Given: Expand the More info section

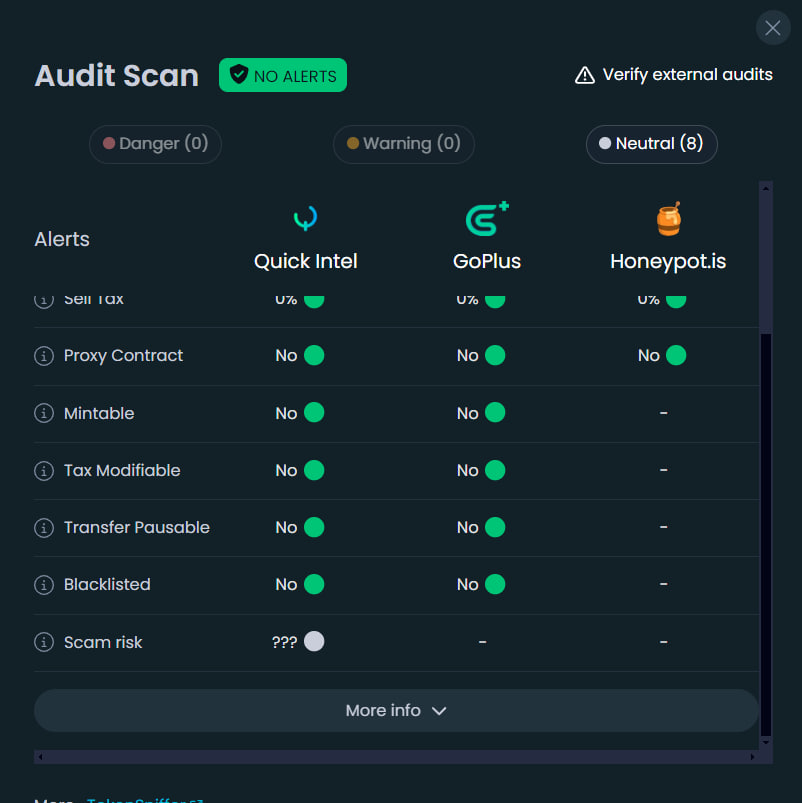Looking at the screenshot, I should [x=396, y=710].
